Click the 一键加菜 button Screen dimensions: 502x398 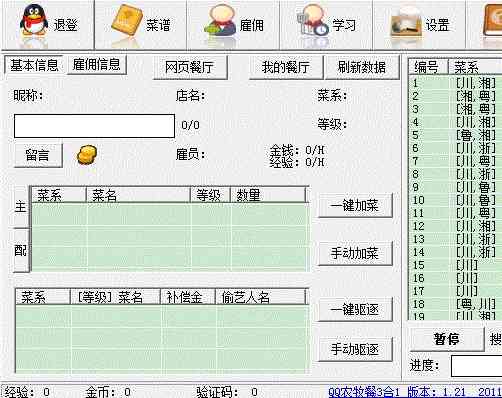click(x=355, y=205)
